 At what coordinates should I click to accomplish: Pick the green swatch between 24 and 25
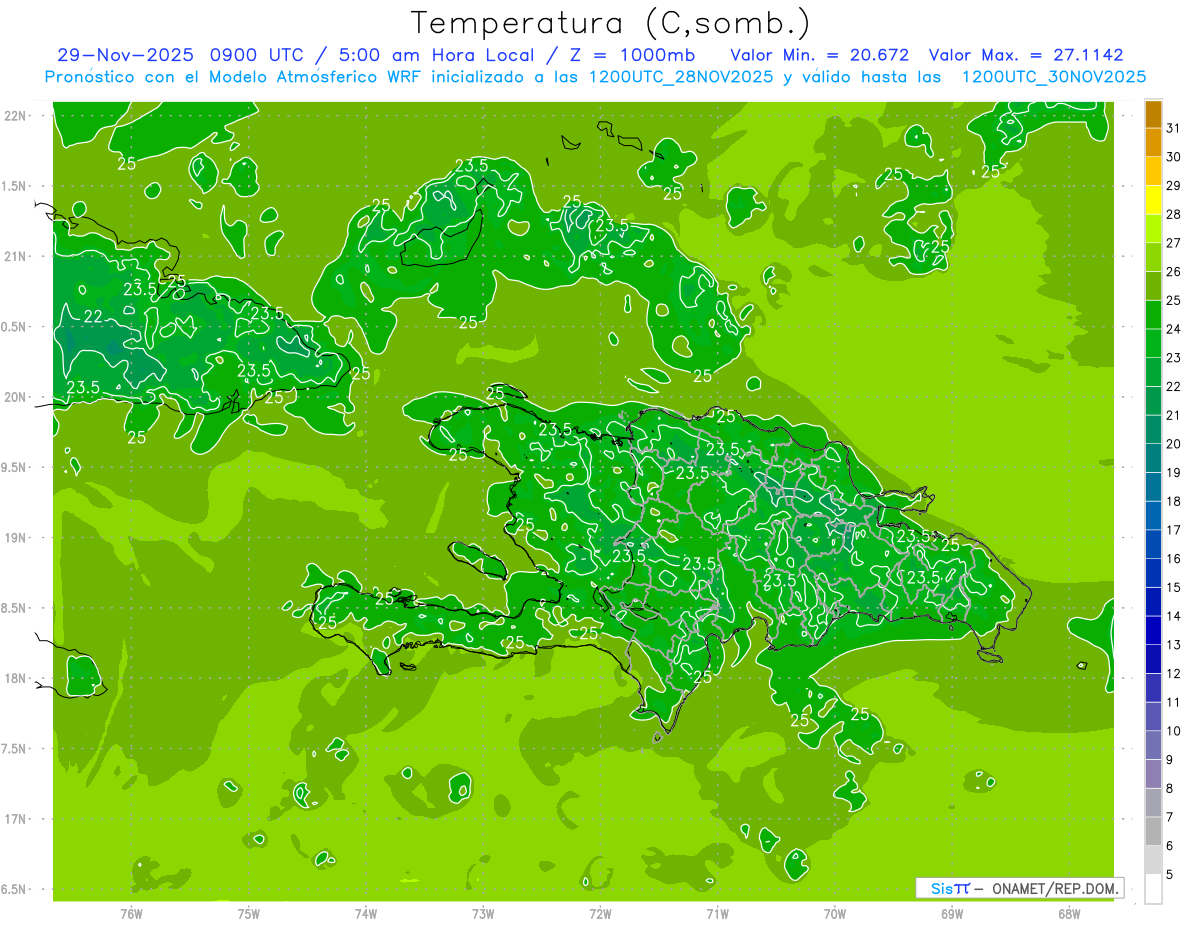[x=1153, y=315]
